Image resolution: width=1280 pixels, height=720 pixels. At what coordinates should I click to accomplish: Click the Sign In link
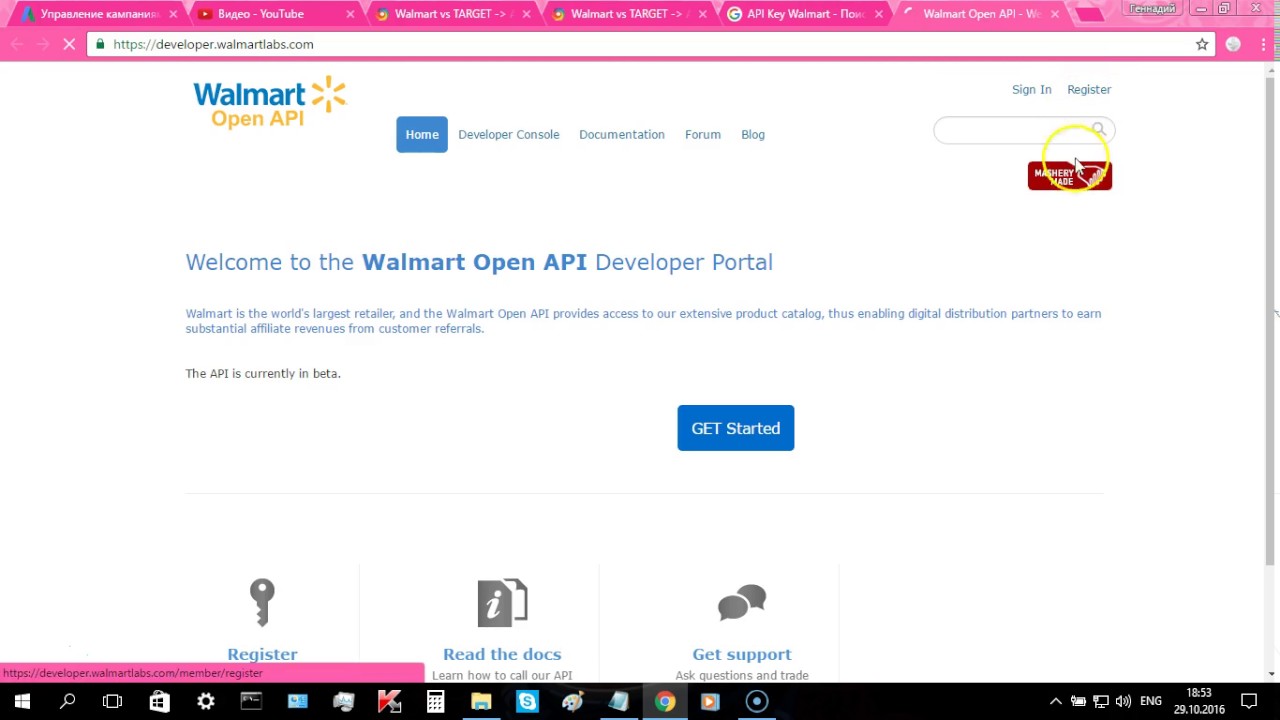point(1031,89)
